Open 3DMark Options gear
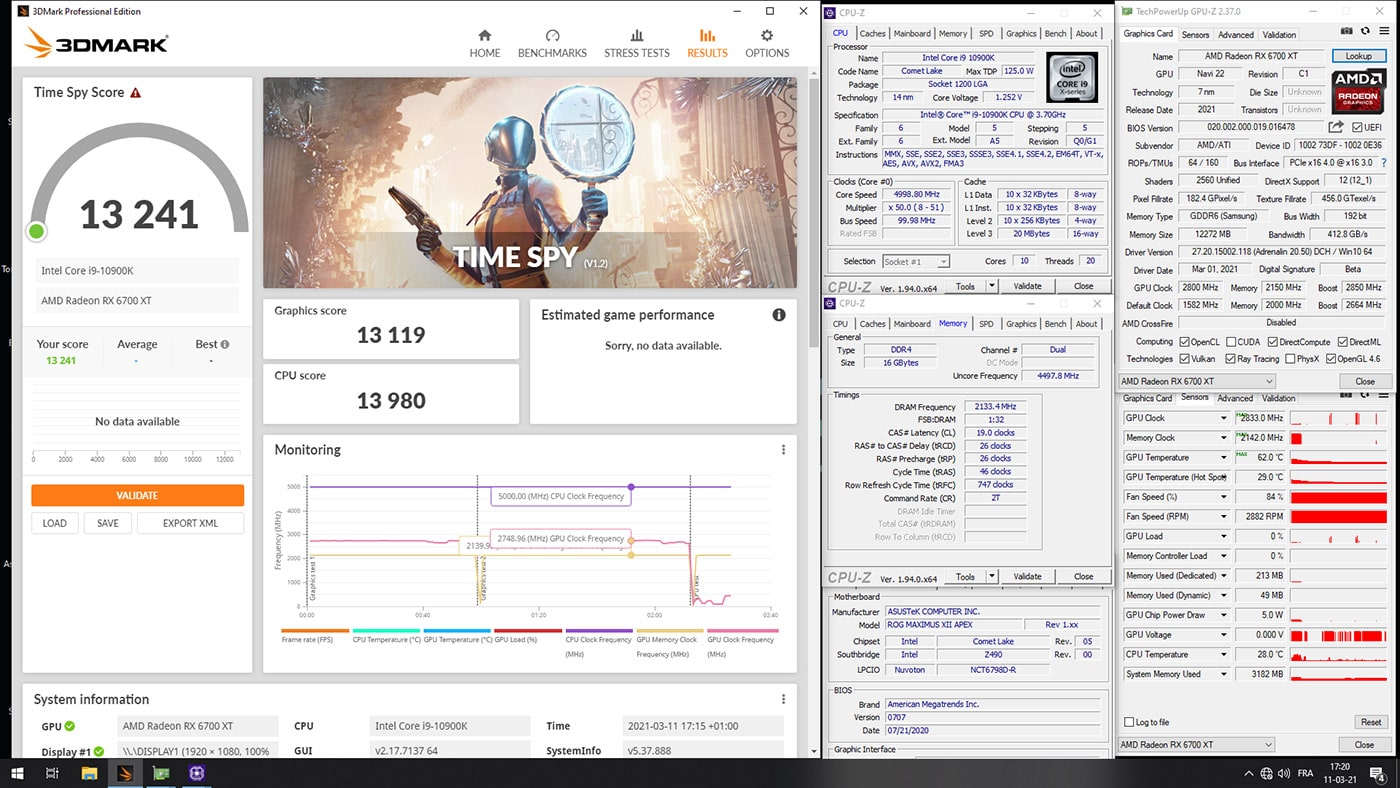Screen dimensions: 1400x788 pyautogui.click(x=767, y=43)
